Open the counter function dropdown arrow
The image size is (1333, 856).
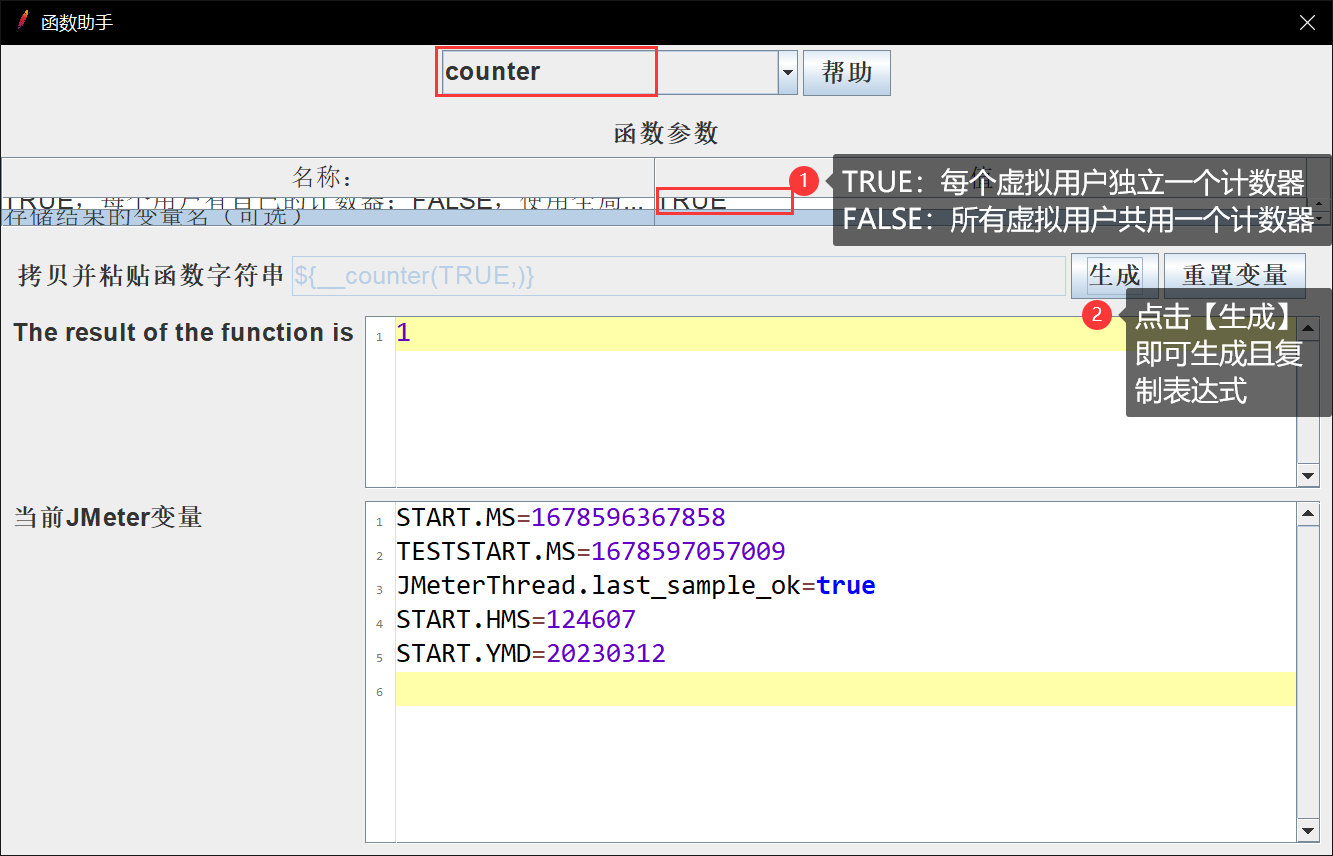coord(787,73)
